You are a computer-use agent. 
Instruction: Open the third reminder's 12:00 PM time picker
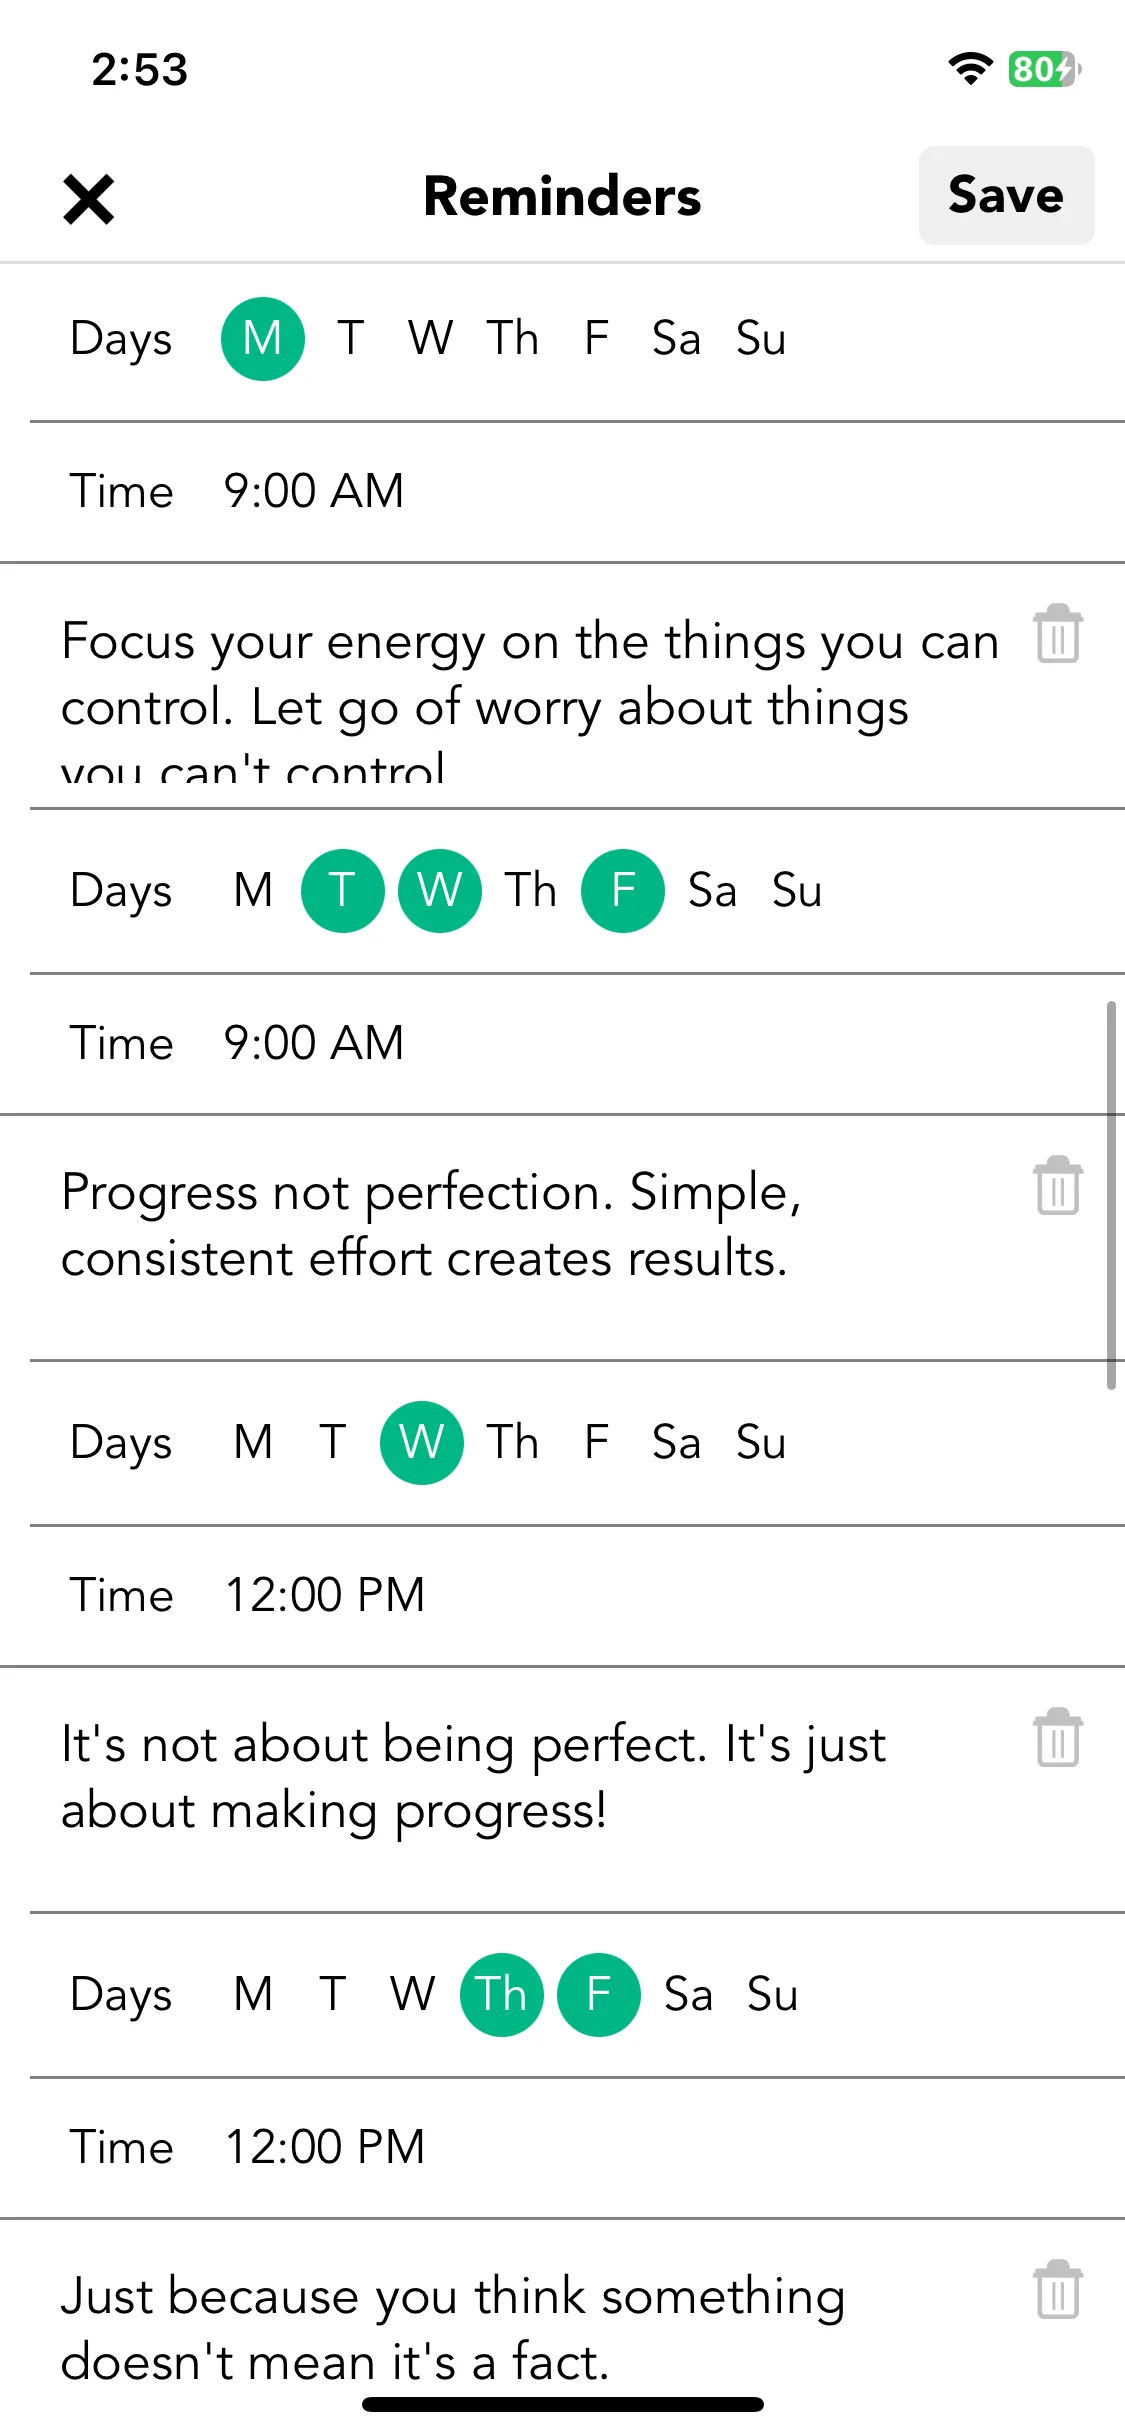click(x=325, y=1595)
